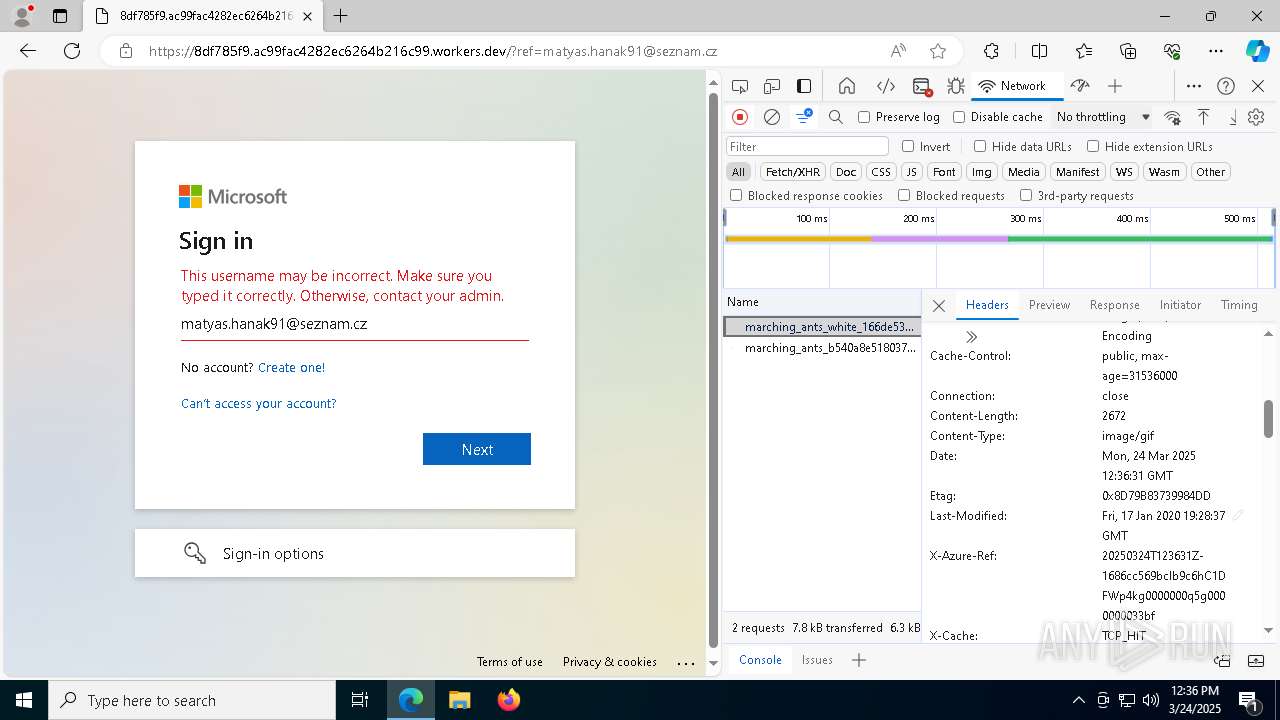Filter requests by Img type
Viewport: 1280px width, 720px height.
982,172
